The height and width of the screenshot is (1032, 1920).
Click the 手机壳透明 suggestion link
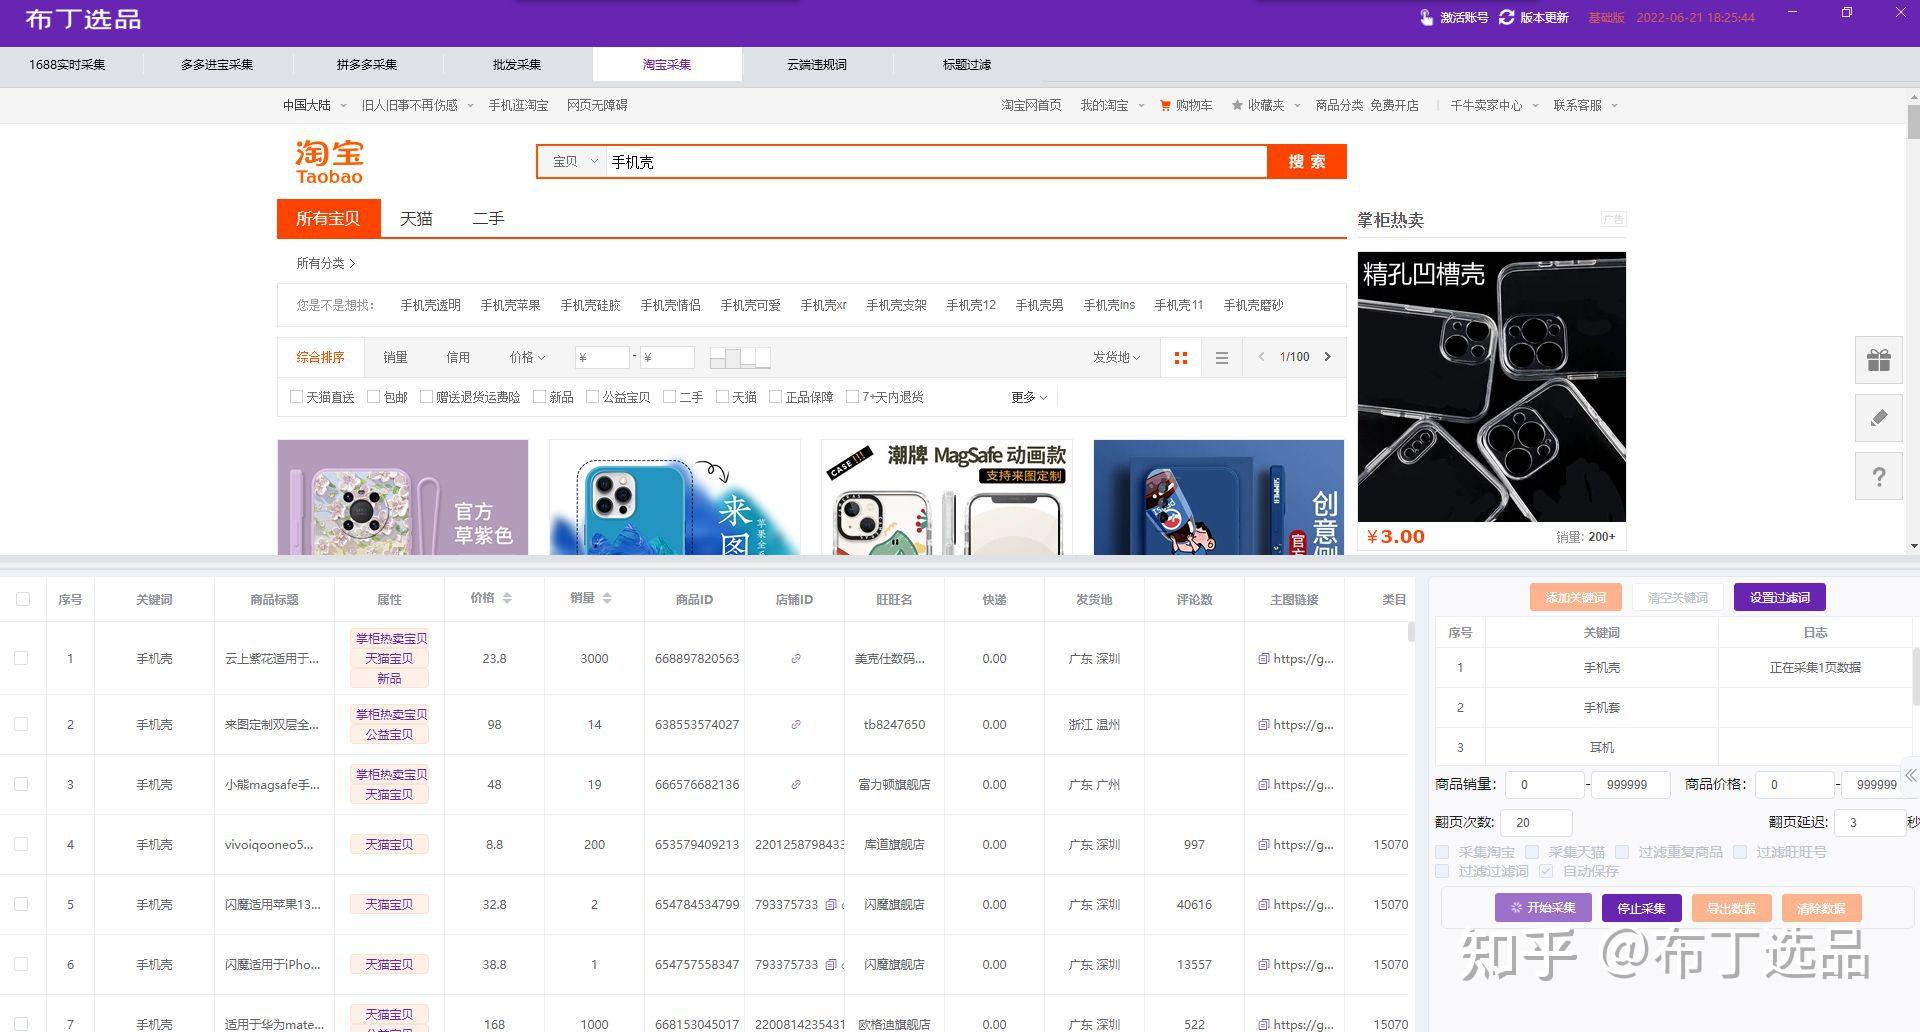point(431,305)
